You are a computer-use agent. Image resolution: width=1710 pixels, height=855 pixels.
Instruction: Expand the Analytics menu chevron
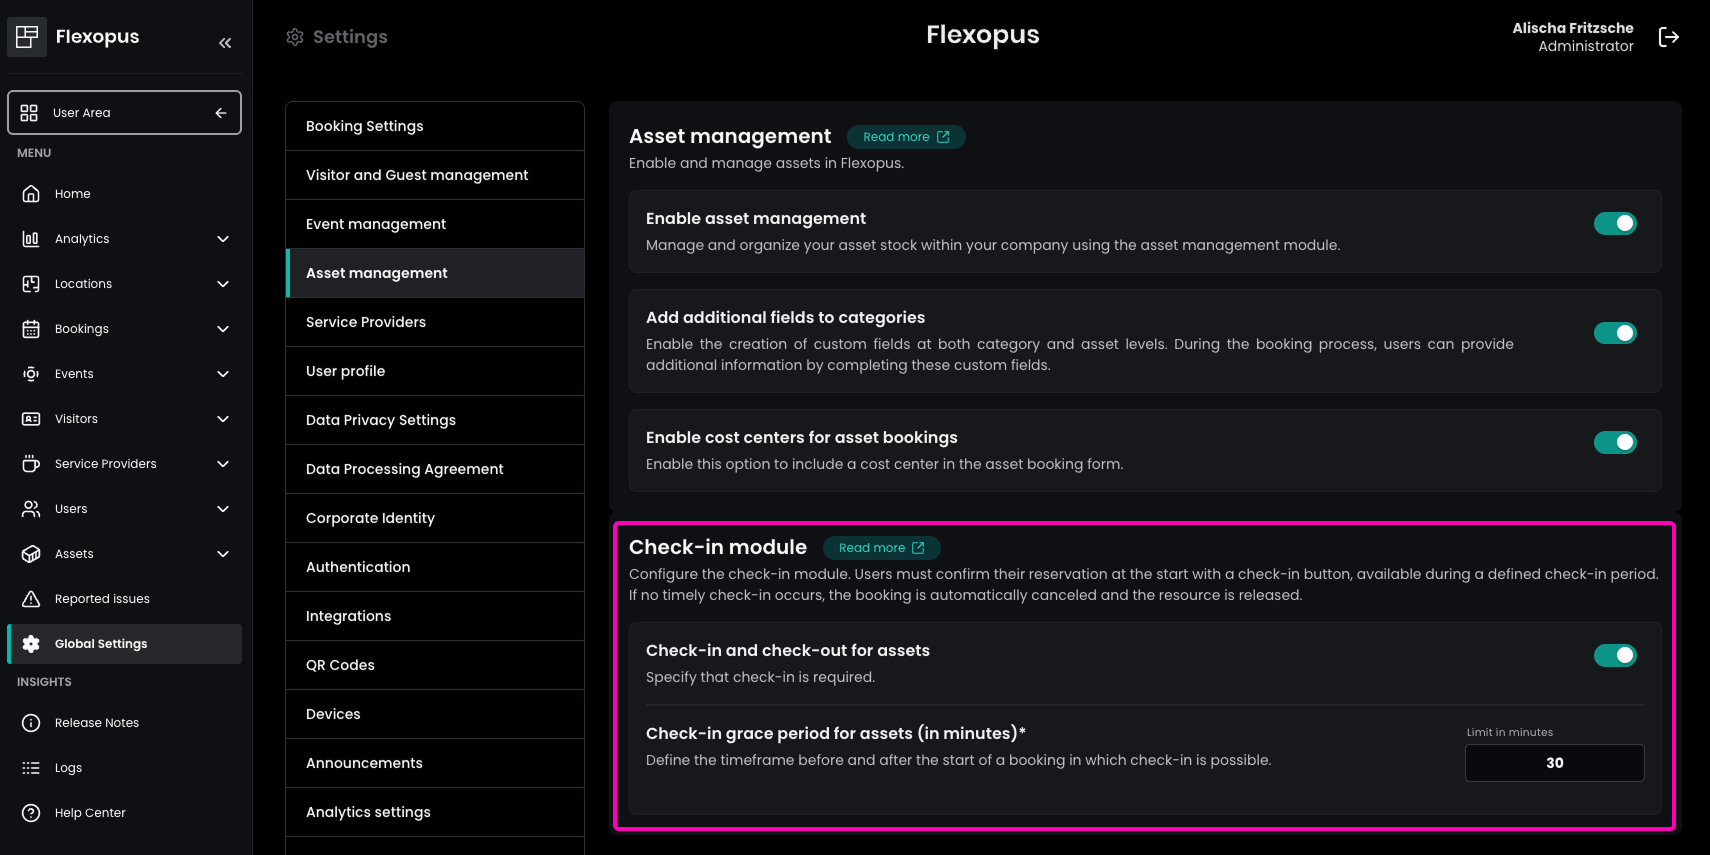pyautogui.click(x=223, y=239)
